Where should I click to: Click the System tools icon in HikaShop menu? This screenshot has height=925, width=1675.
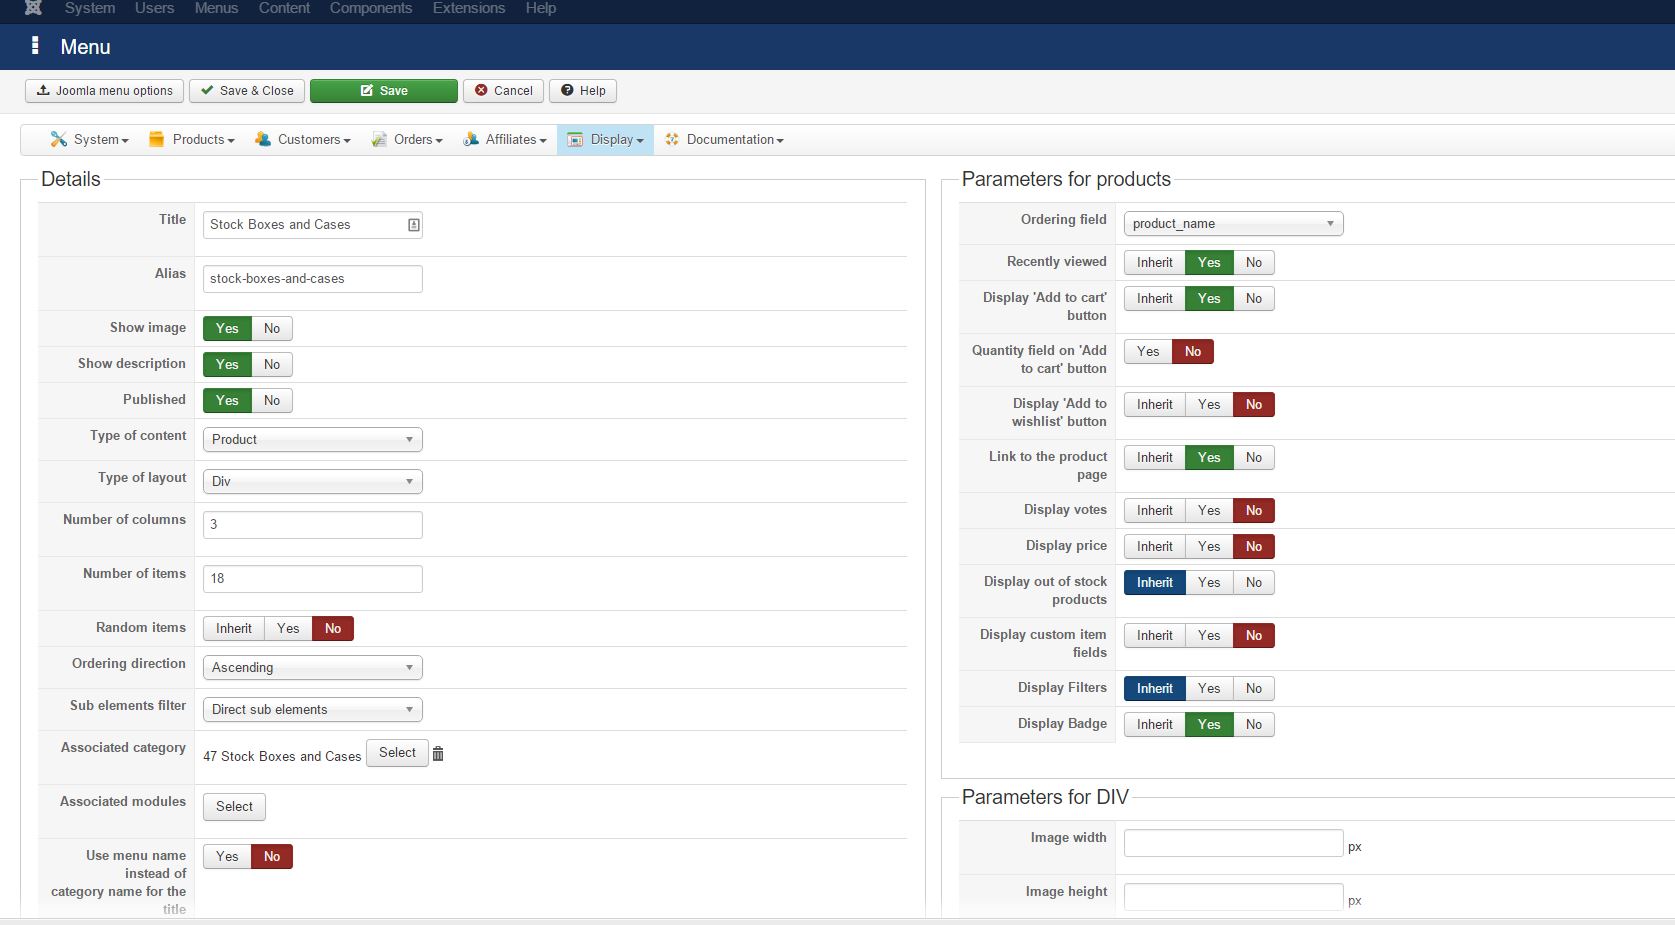tap(59, 139)
